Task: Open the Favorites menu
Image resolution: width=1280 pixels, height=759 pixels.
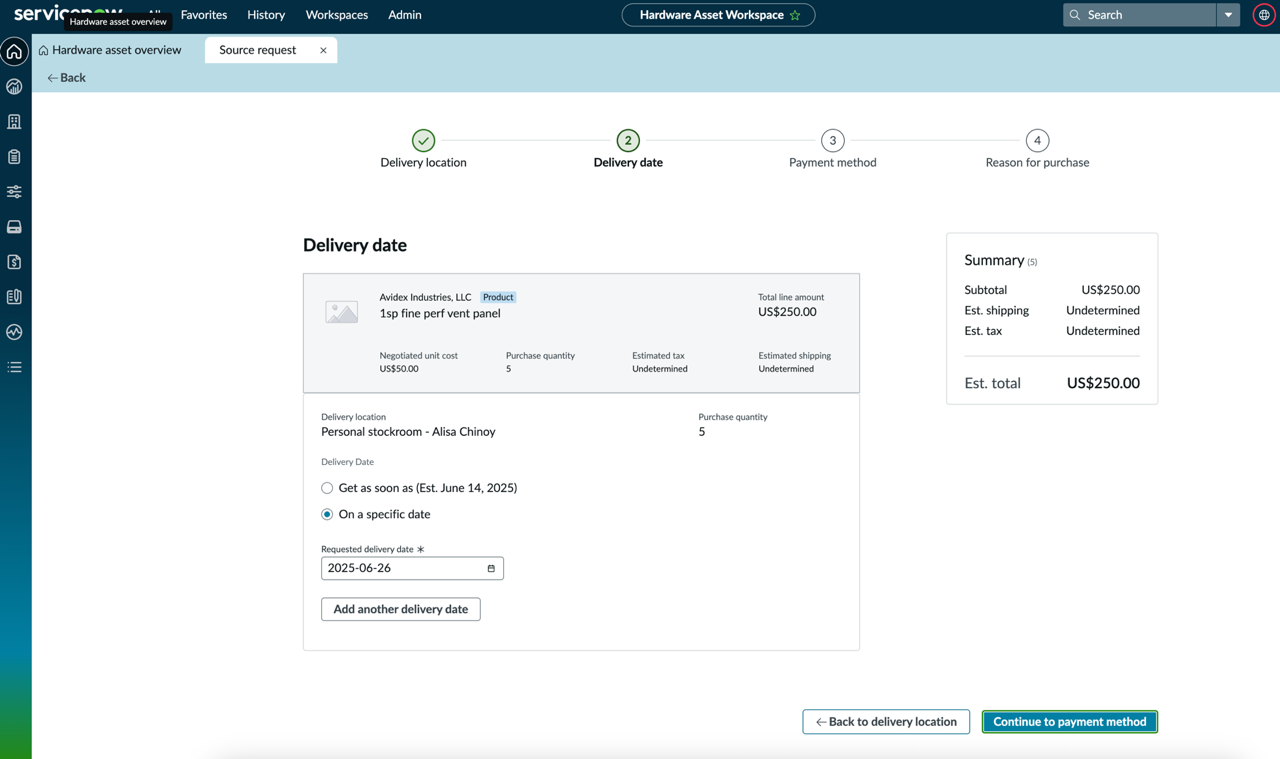Action: click(204, 15)
